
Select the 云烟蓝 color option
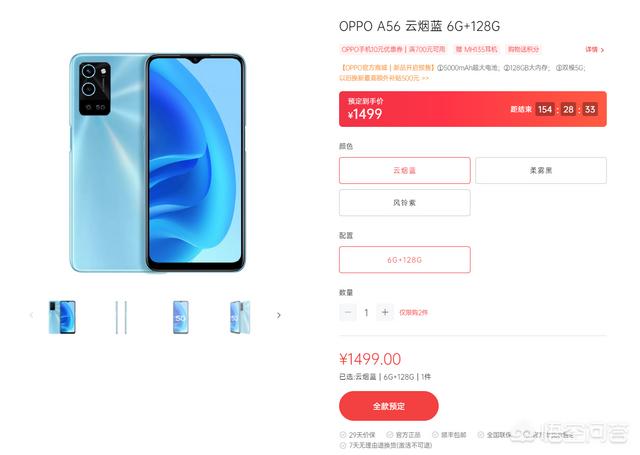tap(404, 170)
